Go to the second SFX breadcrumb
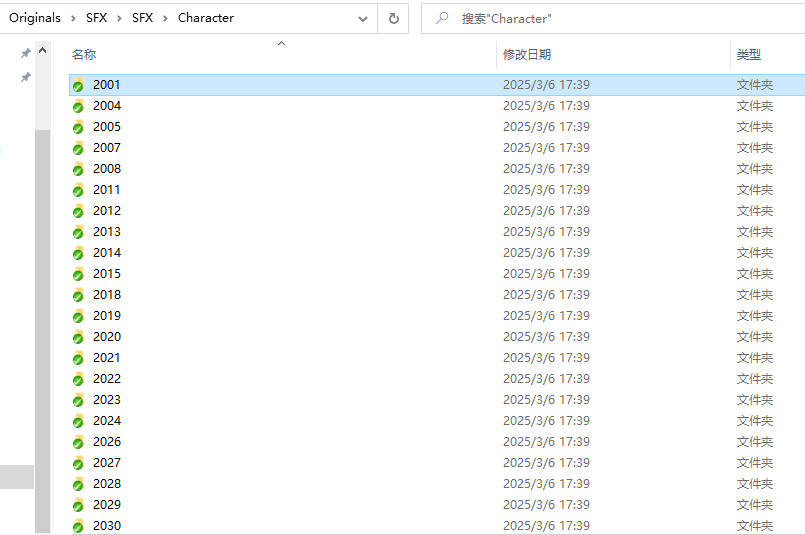The height and width of the screenshot is (535, 805). click(142, 18)
